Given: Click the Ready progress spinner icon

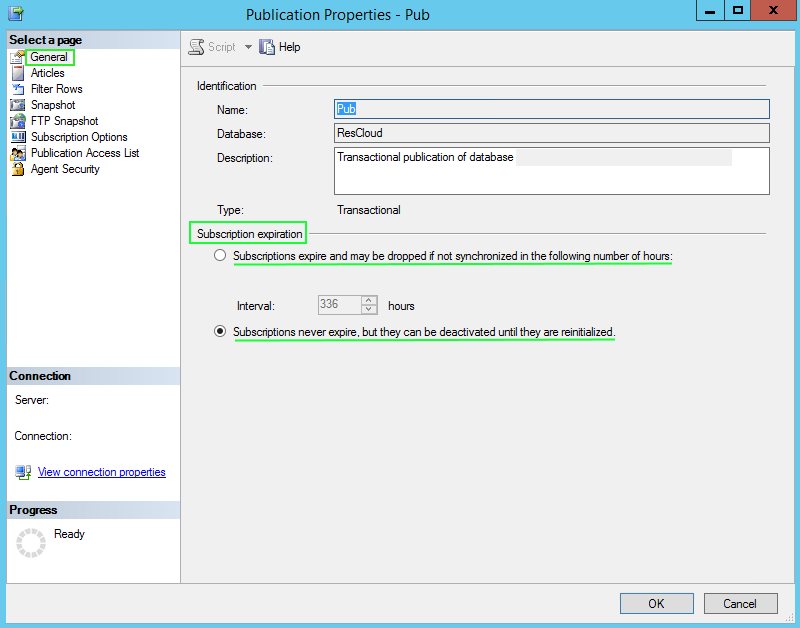Looking at the screenshot, I should pyautogui.click(x=31, y=542).
